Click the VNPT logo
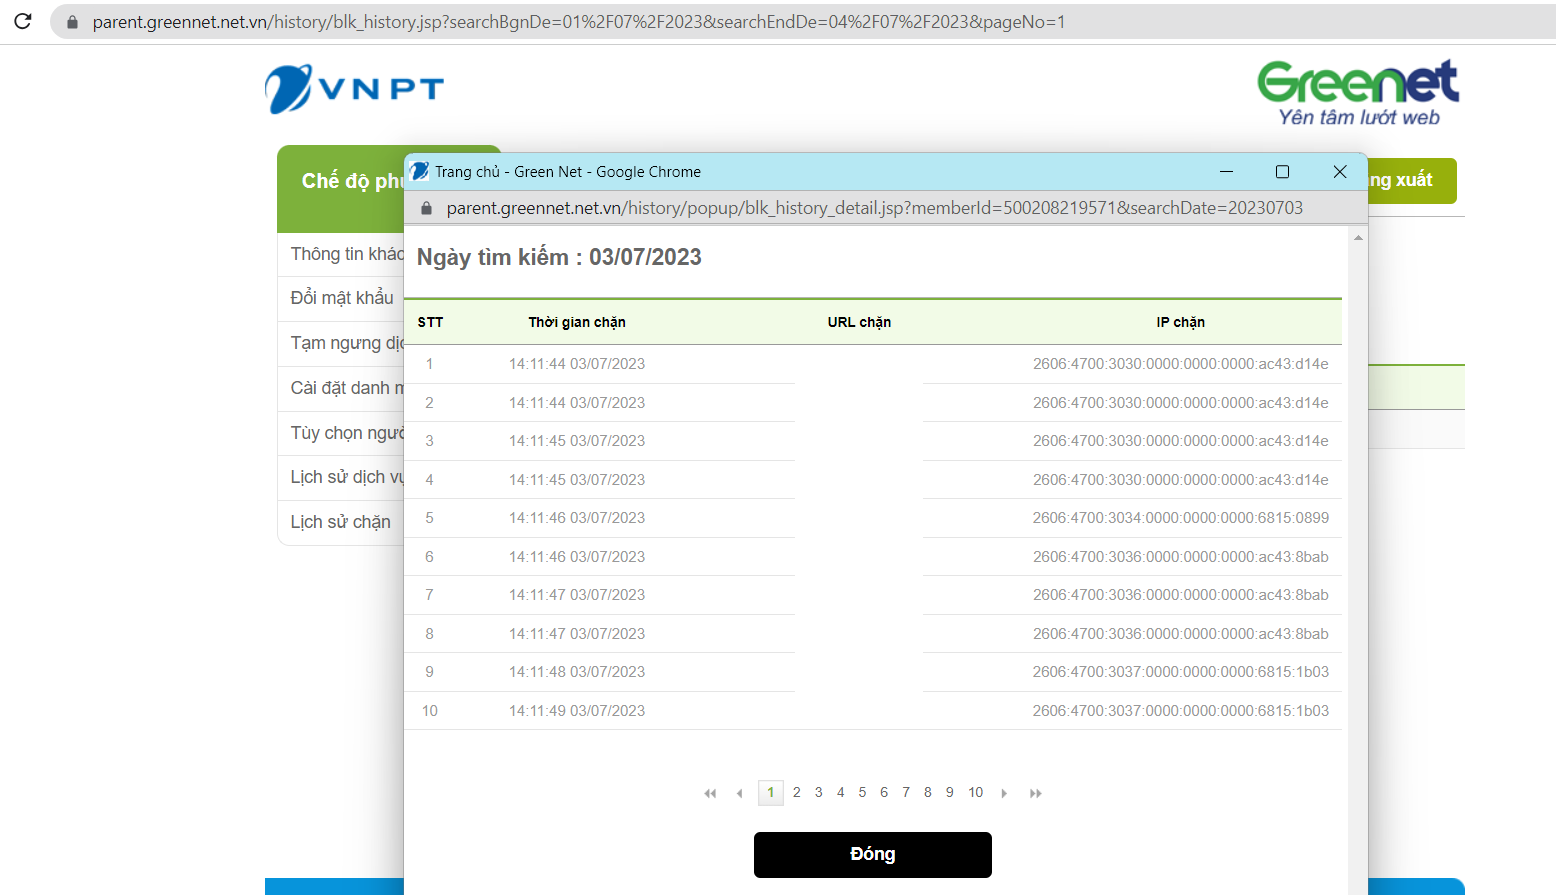 [x=354, y=89]
